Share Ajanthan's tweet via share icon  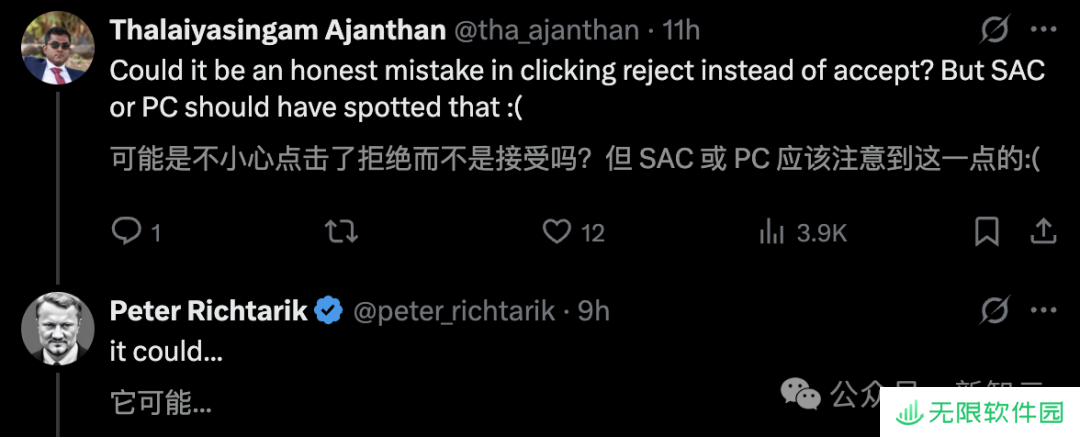coord(1043,232)
